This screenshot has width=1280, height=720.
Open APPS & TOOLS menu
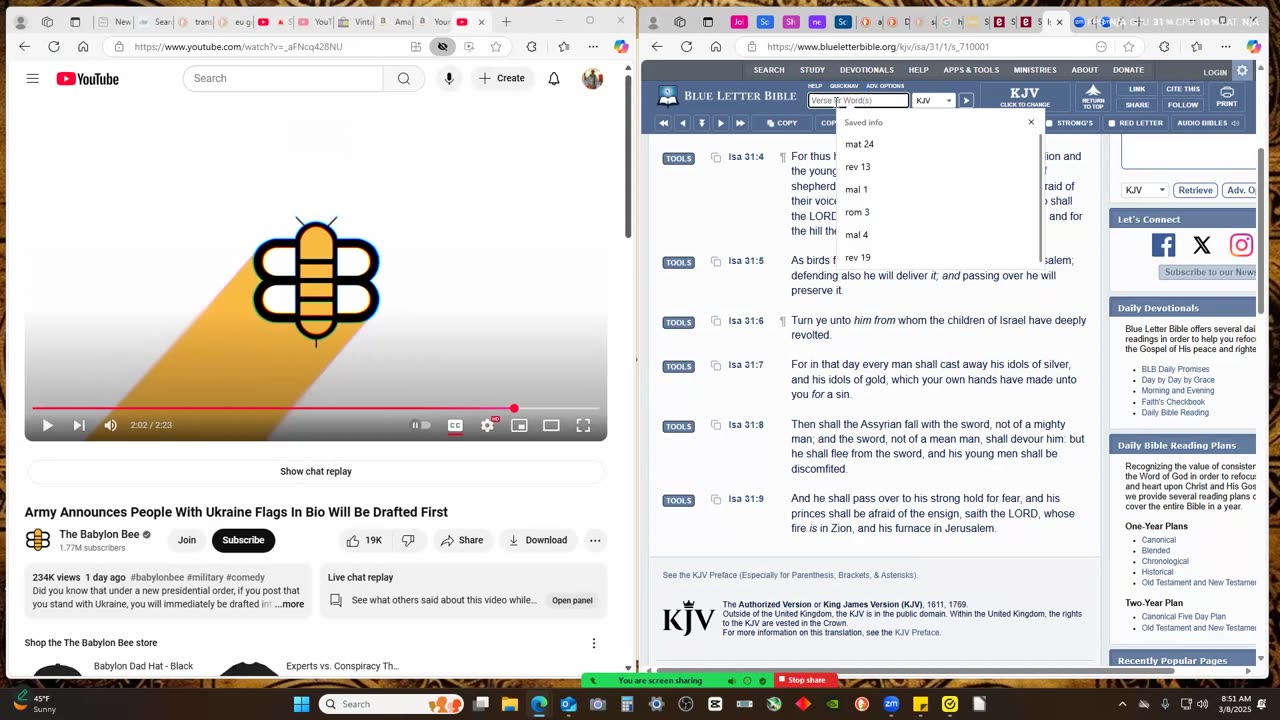971,70
